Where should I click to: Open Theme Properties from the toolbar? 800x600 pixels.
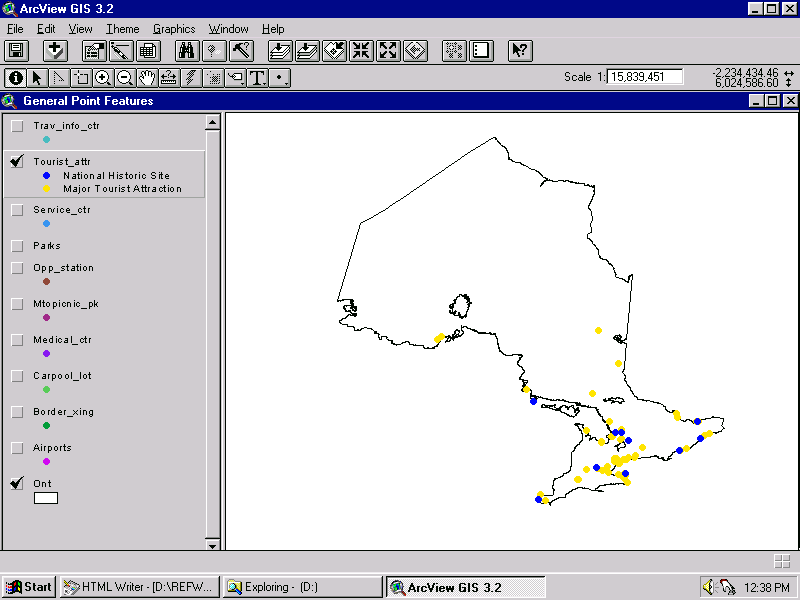pos(94,51)
